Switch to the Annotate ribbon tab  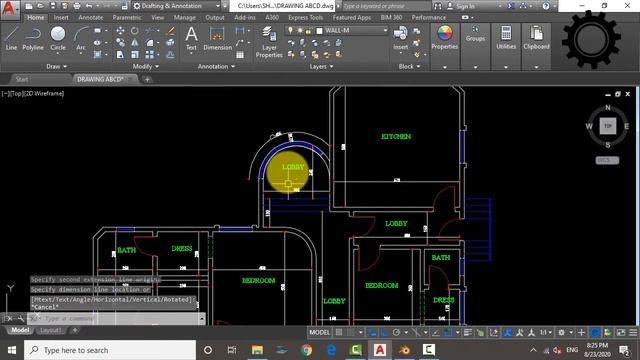pyautogui.click(x=91, y=18)
